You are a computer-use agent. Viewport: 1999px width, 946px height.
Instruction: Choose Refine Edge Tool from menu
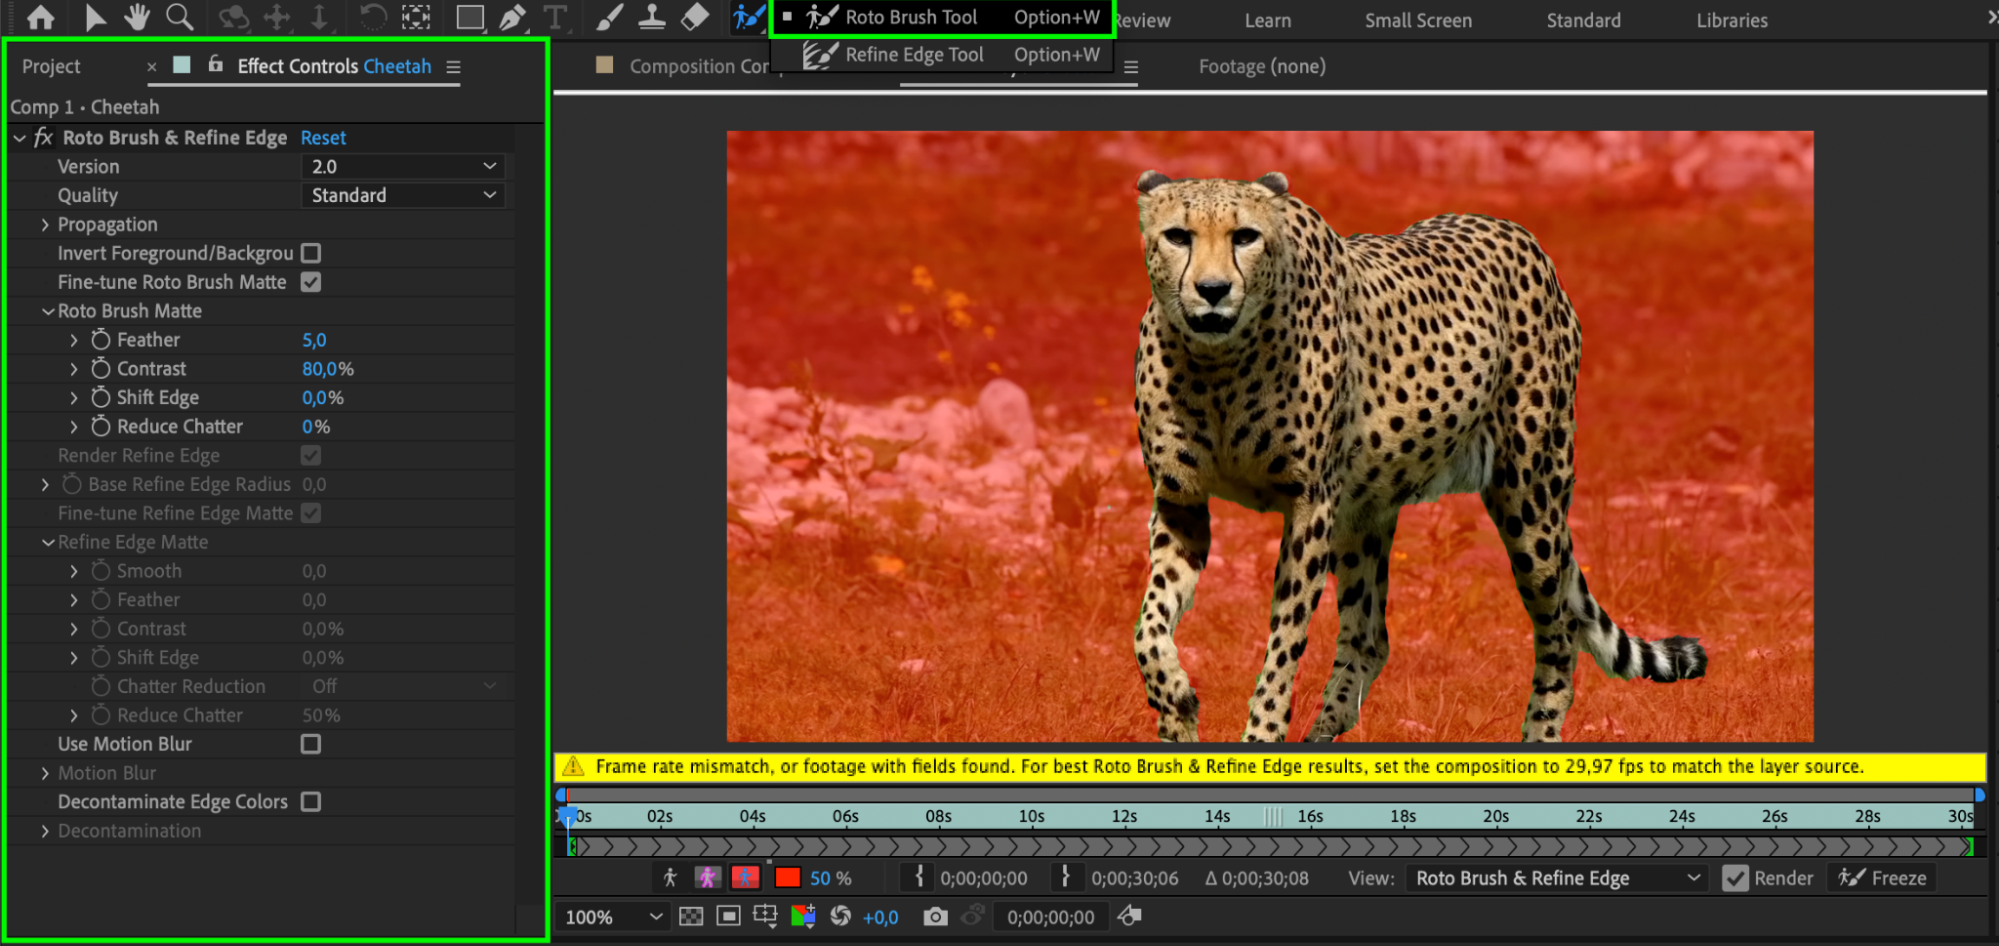click(x=914, y=55)
